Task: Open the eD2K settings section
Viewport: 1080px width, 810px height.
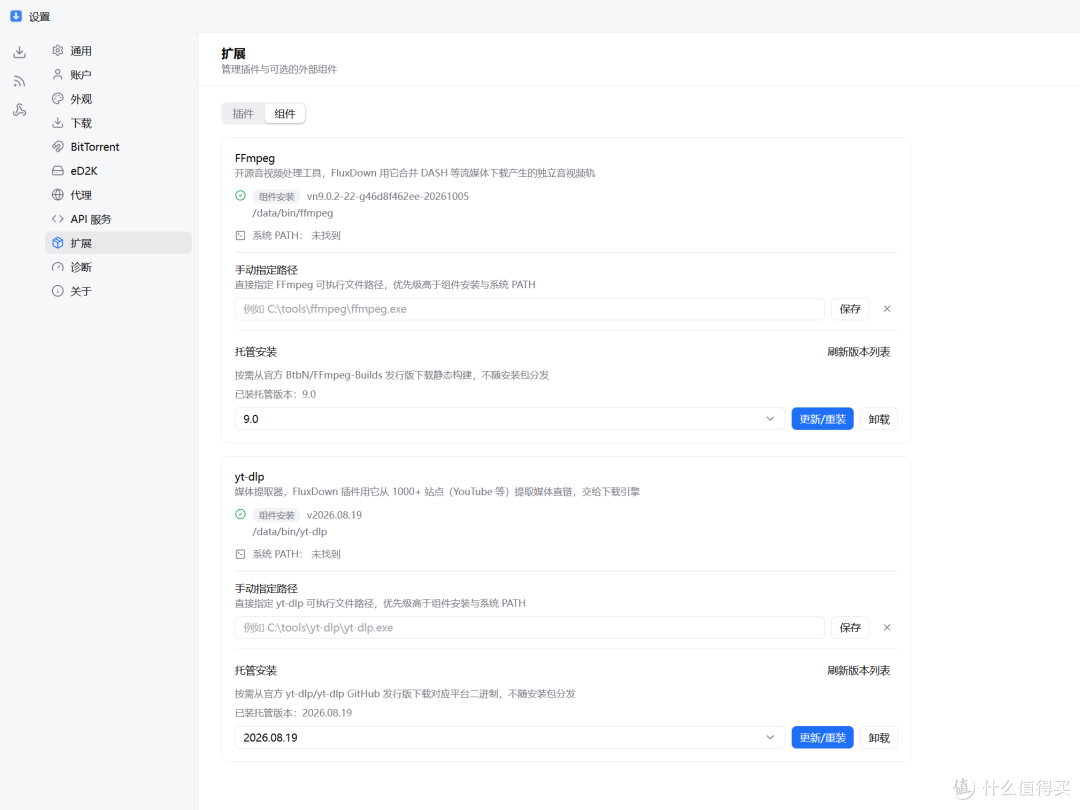Action: 118,171
